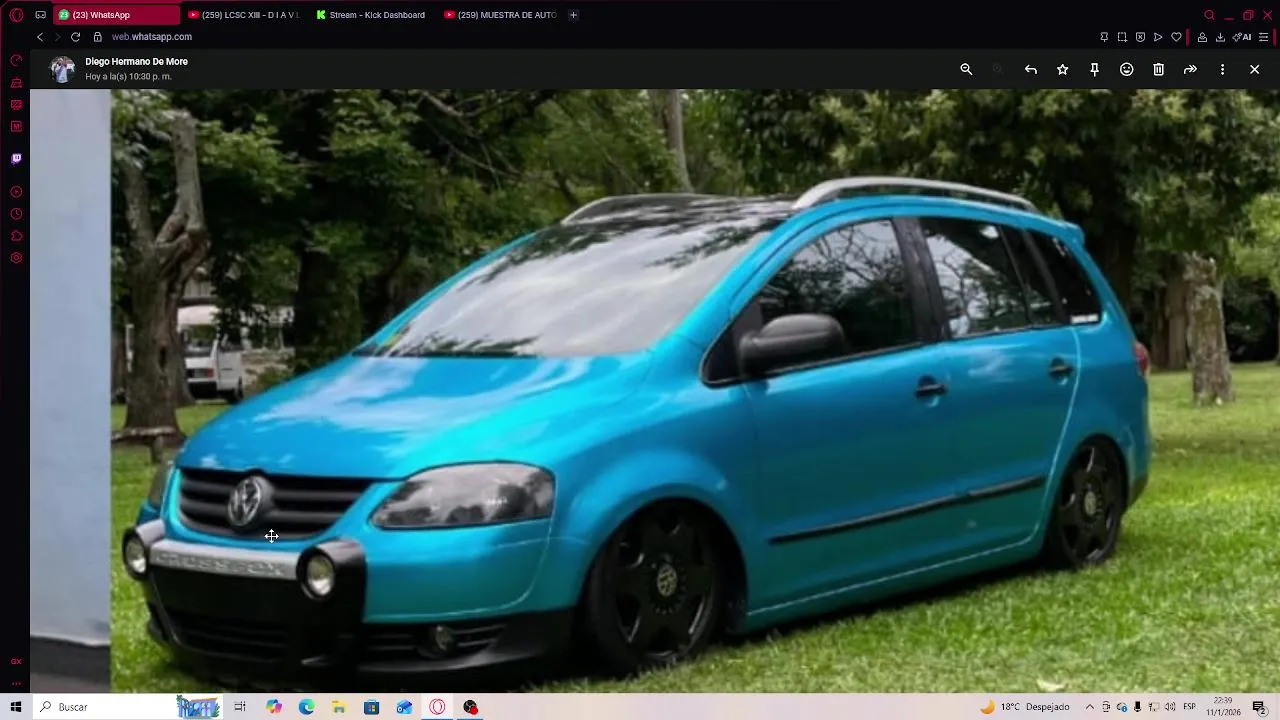The height and width of the screenshot is (720, 1280).
Task: Zoom out of the WhatsApp photo
Action: point(966,69)
